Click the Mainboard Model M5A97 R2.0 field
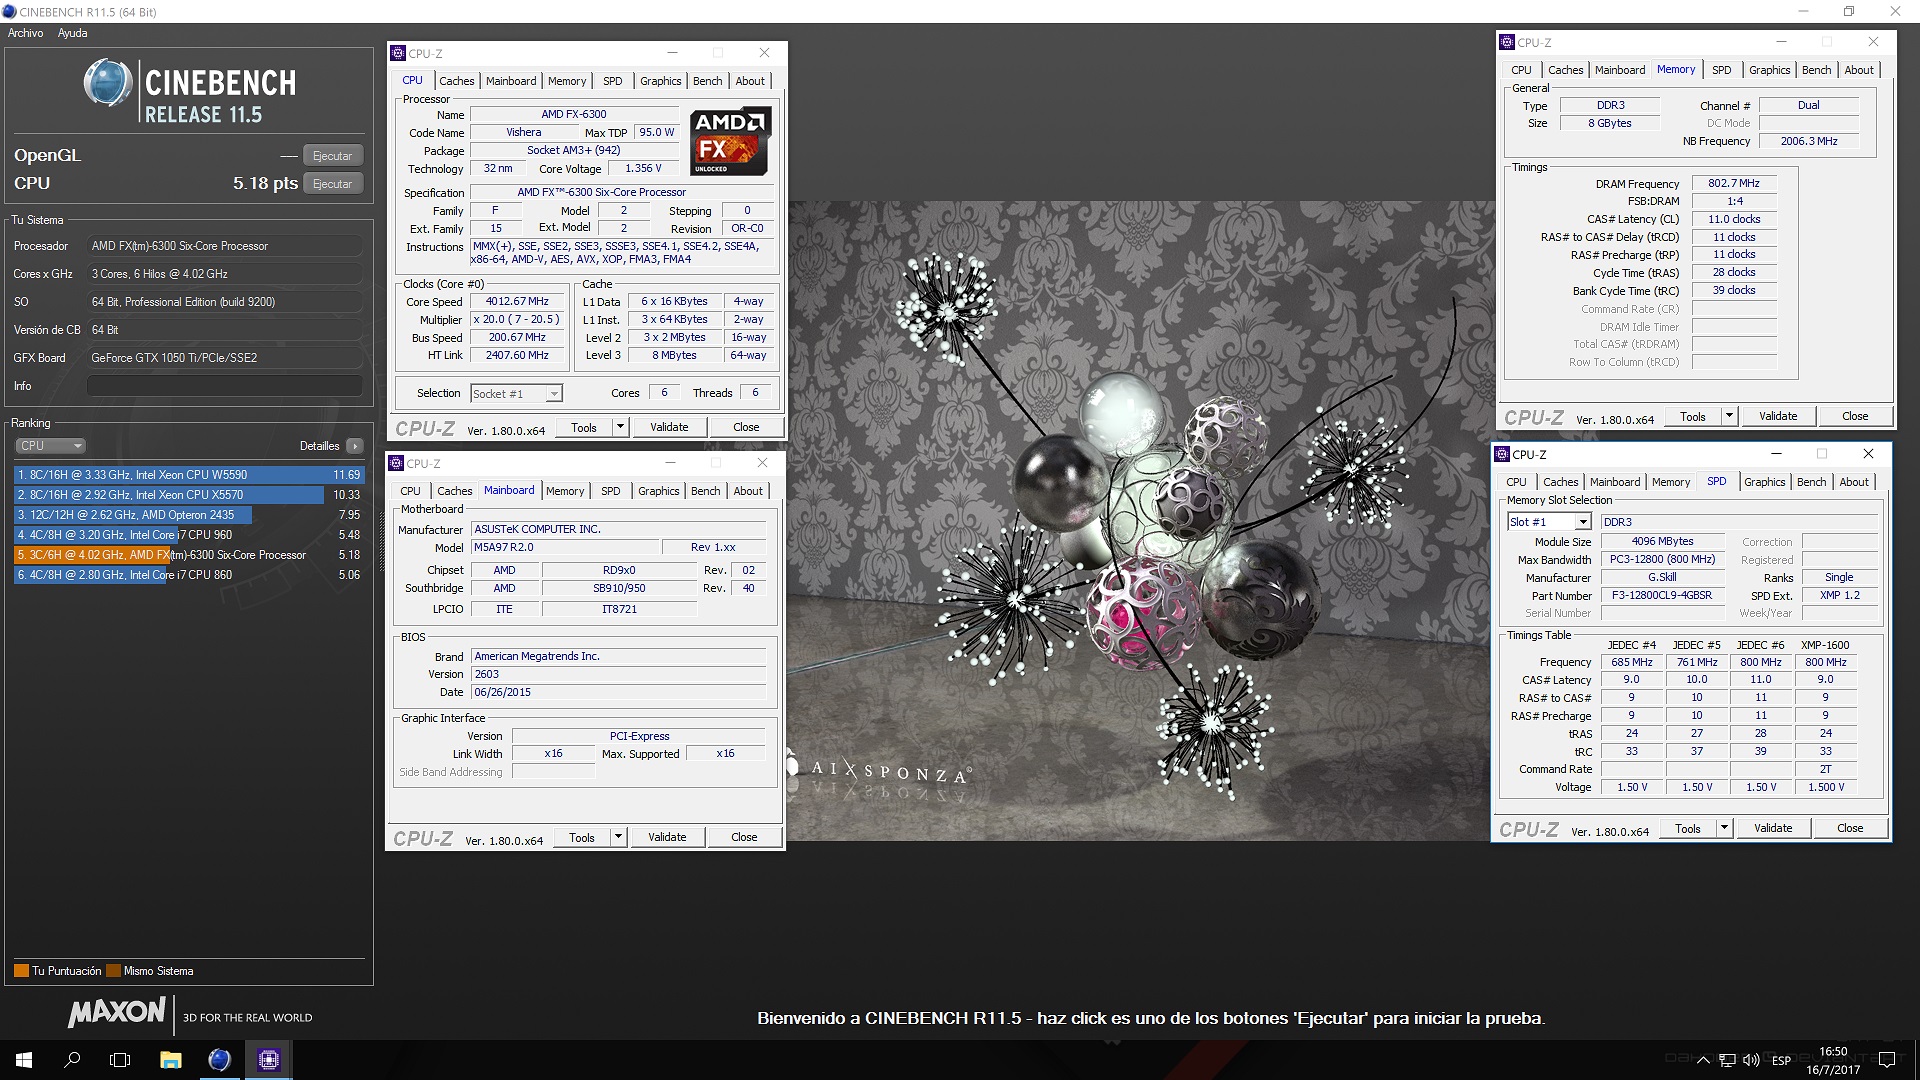 [x=565, y=547]
